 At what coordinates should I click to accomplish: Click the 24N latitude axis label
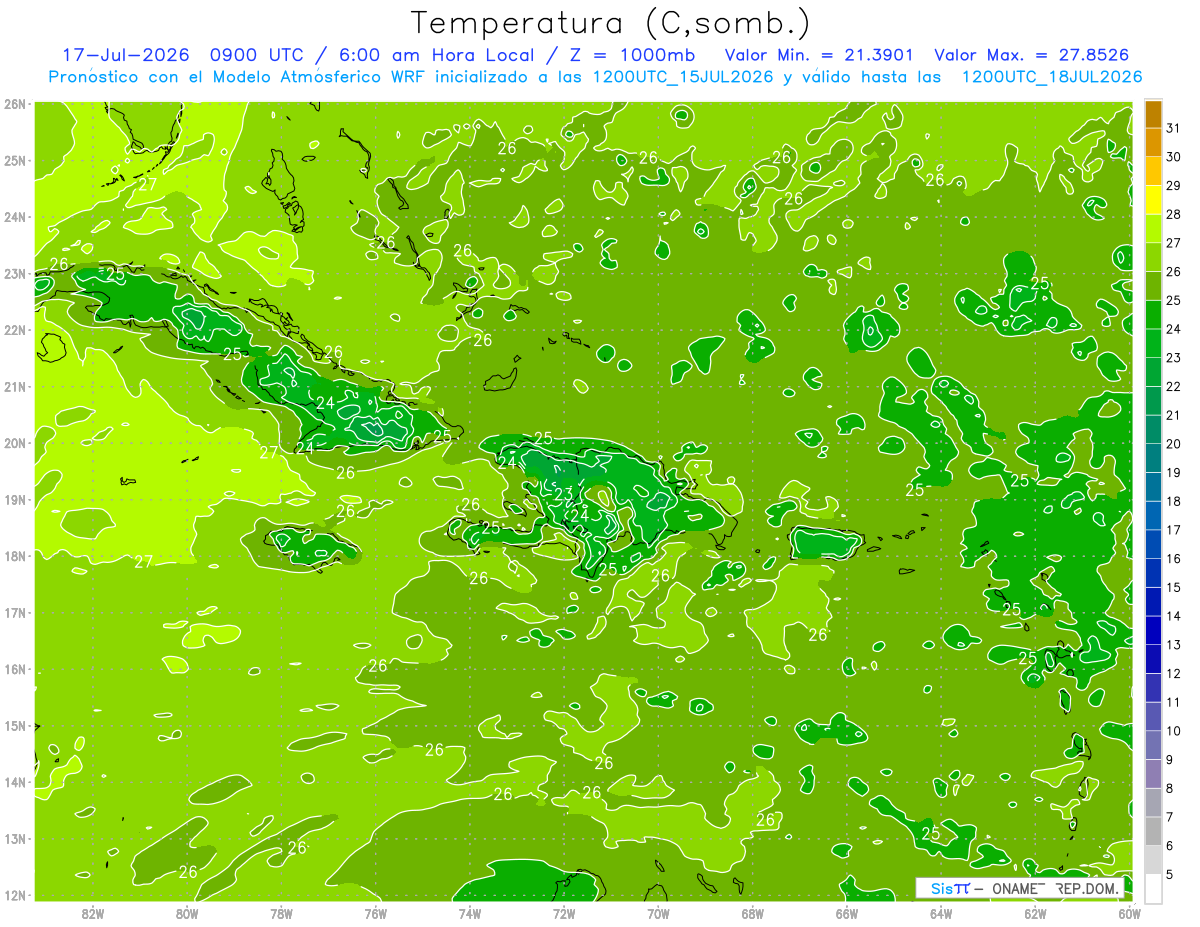[x=14, y=217]
